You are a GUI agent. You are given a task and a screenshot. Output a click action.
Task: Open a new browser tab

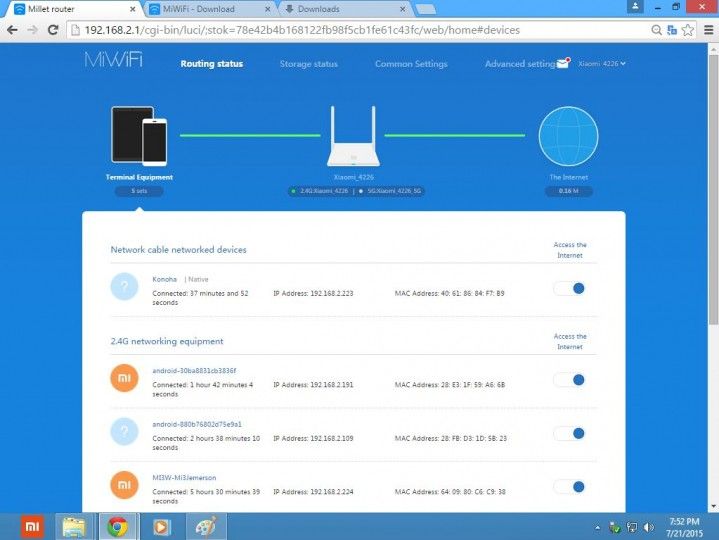coord(426,9)
